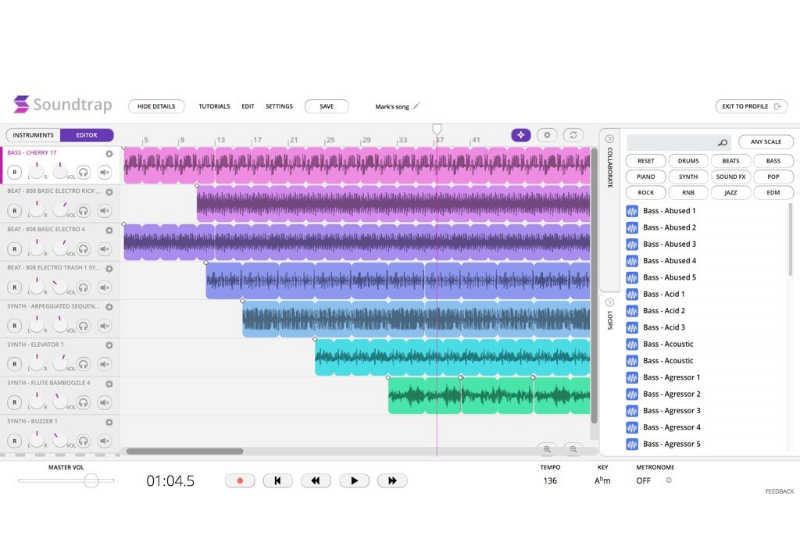This screenshot has width=800, height=550.
Task: Click the gear button above the timeline
Action: point(547,135)
